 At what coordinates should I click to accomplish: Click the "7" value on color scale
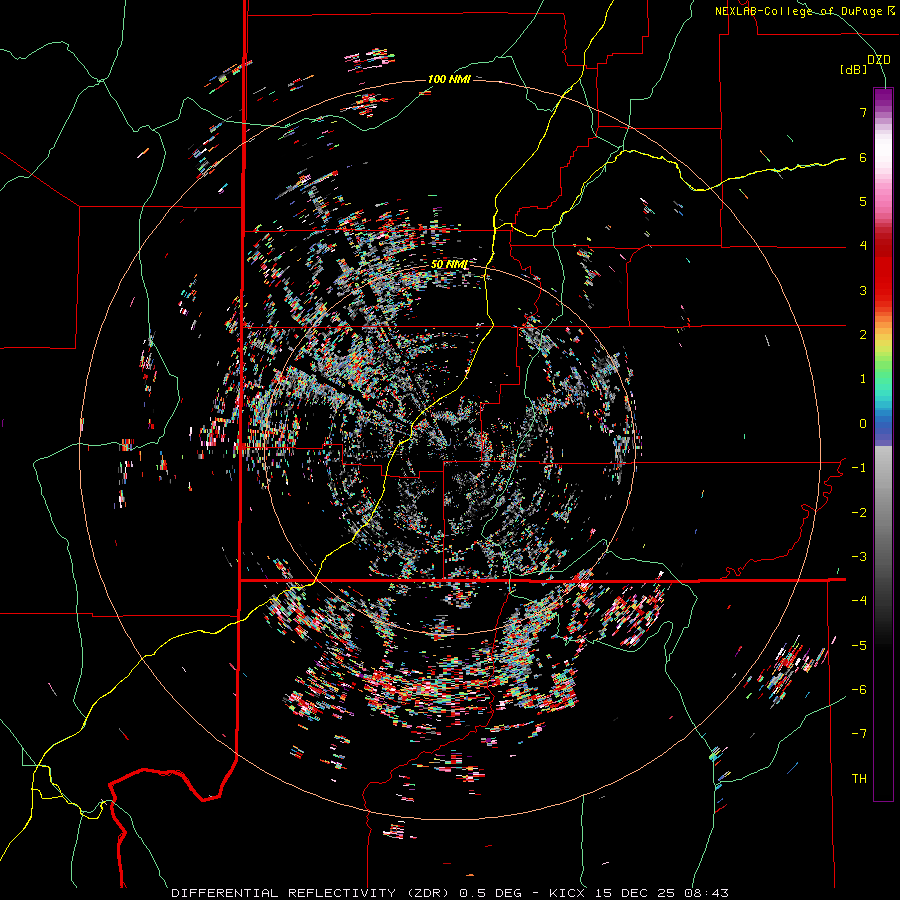863,112
